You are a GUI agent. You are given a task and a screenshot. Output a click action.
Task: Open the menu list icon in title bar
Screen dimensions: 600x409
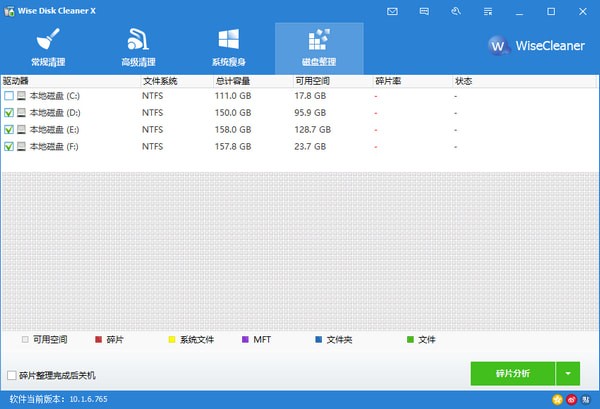(487, 11)
